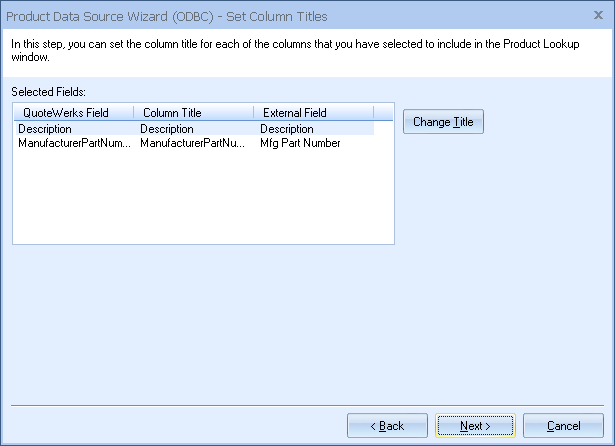Select ManufacturerPartNumber row in QuoteWerks Field column
The width and height of the screenshot is (615, 446).
[74, 143]
